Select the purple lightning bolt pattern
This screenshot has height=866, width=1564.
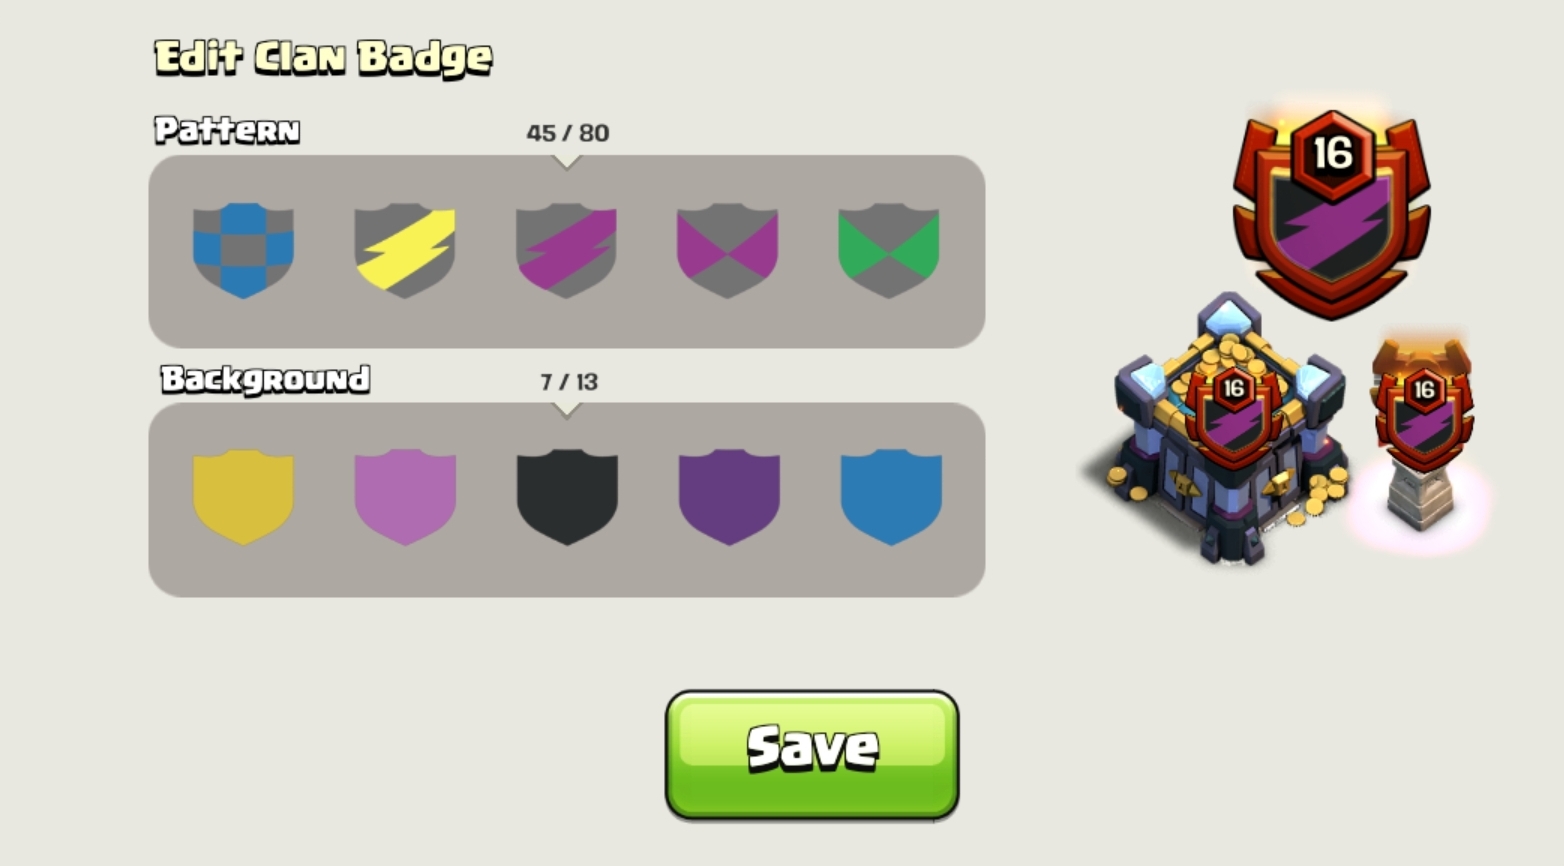pos(566,250)
